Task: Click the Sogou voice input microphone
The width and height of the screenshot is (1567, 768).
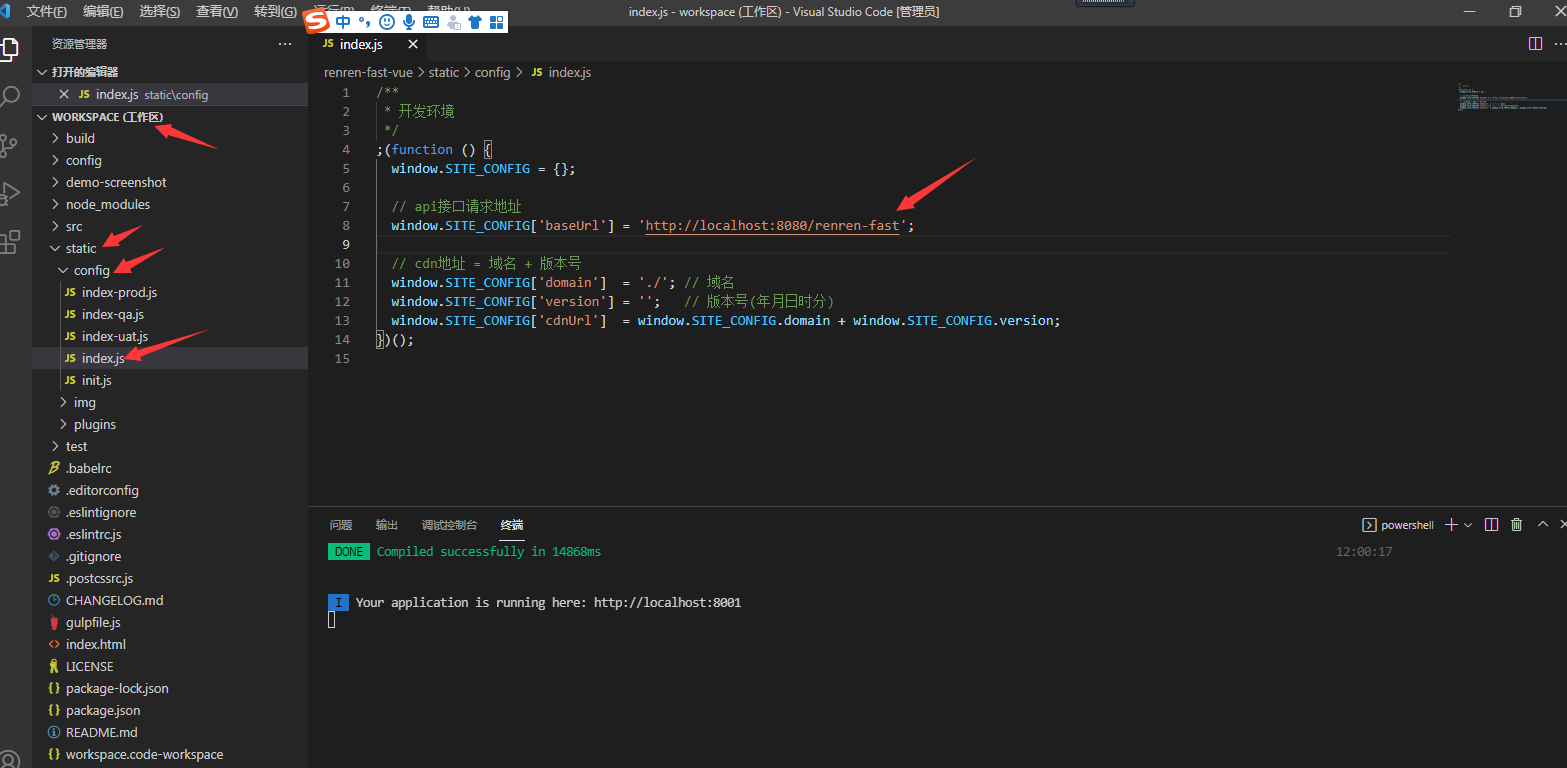Action: (x=409, y=21)
